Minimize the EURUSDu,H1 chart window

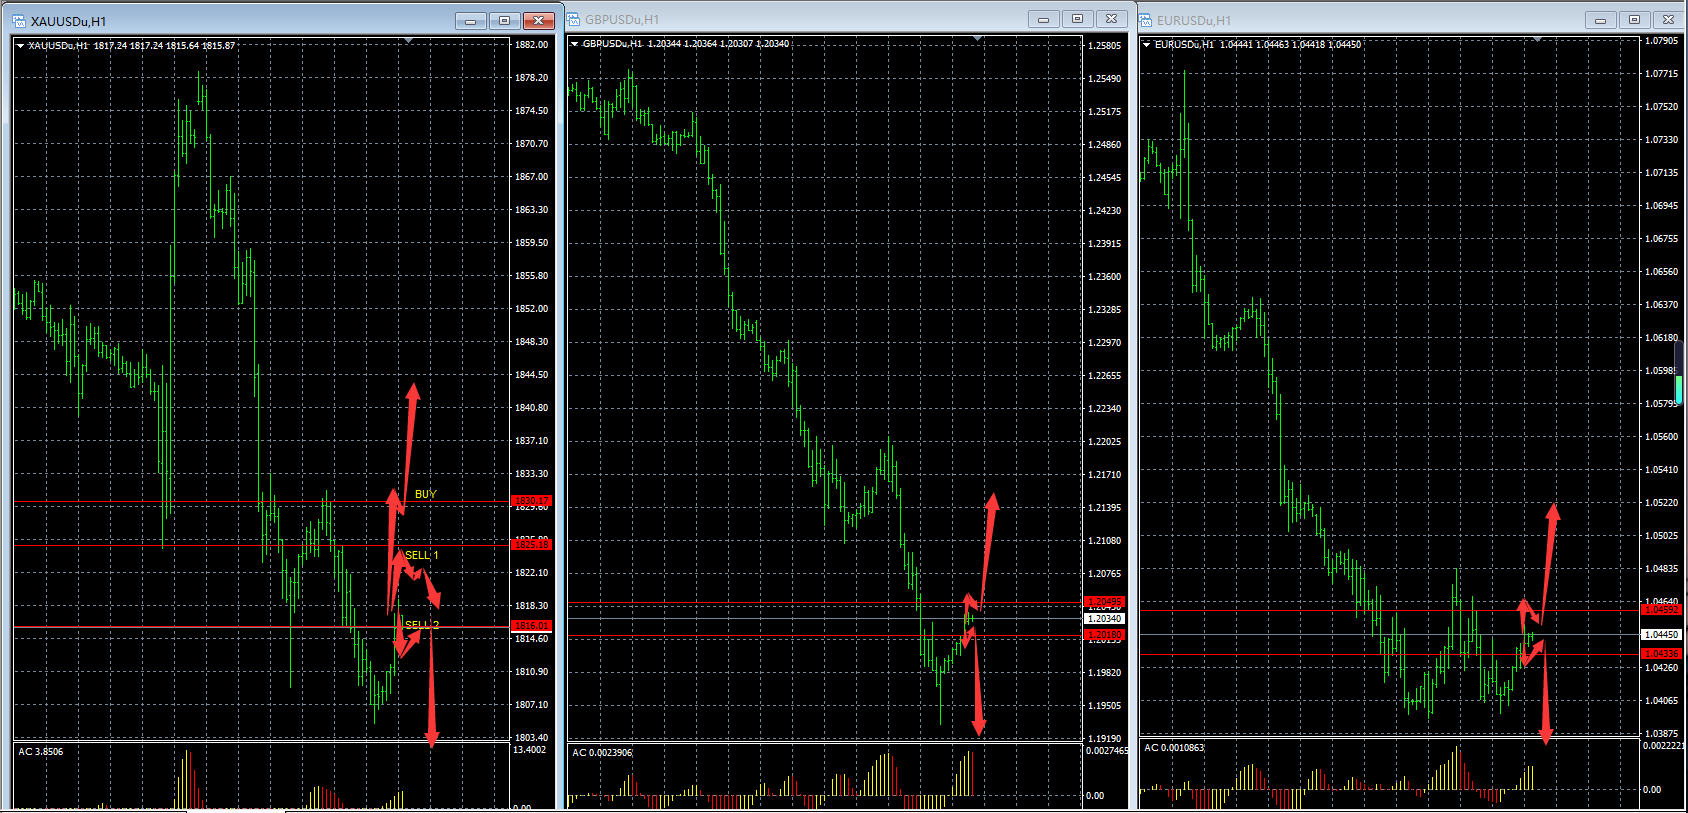[x=1600, y=20]
